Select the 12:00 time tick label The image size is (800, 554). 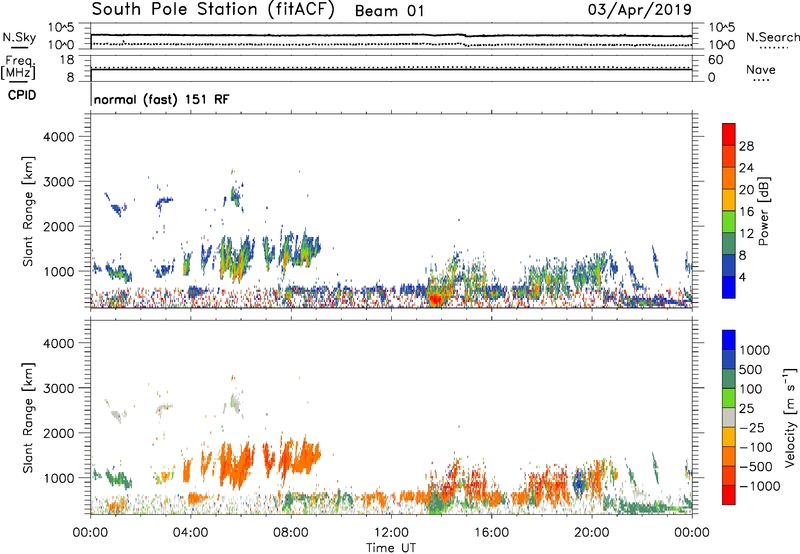click(x=391, y=533)
